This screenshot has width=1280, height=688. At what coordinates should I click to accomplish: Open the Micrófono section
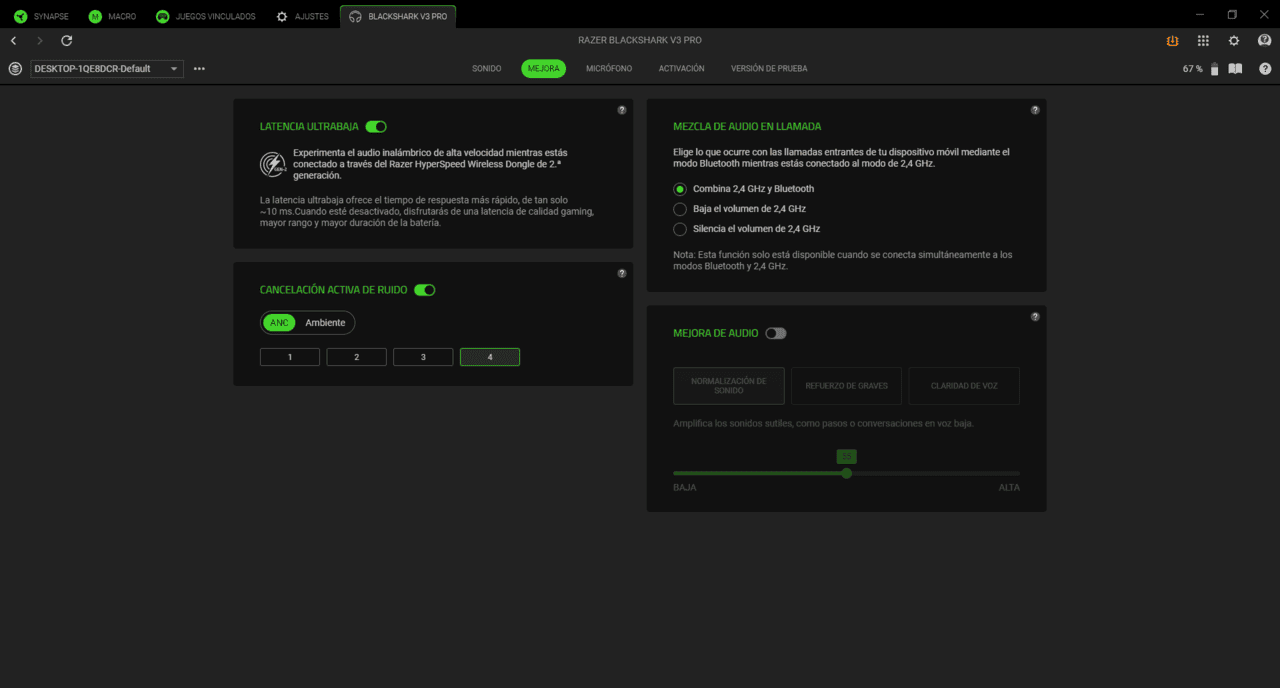(609, 69)
